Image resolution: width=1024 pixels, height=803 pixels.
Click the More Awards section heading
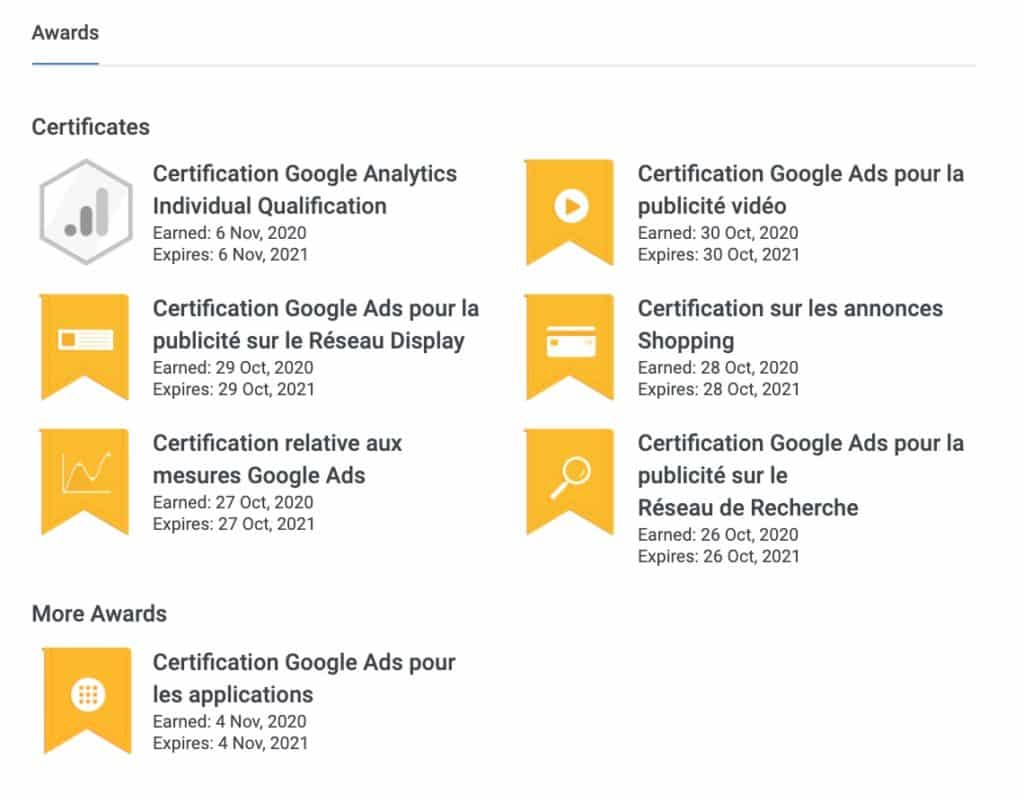[x=99, y=614]
